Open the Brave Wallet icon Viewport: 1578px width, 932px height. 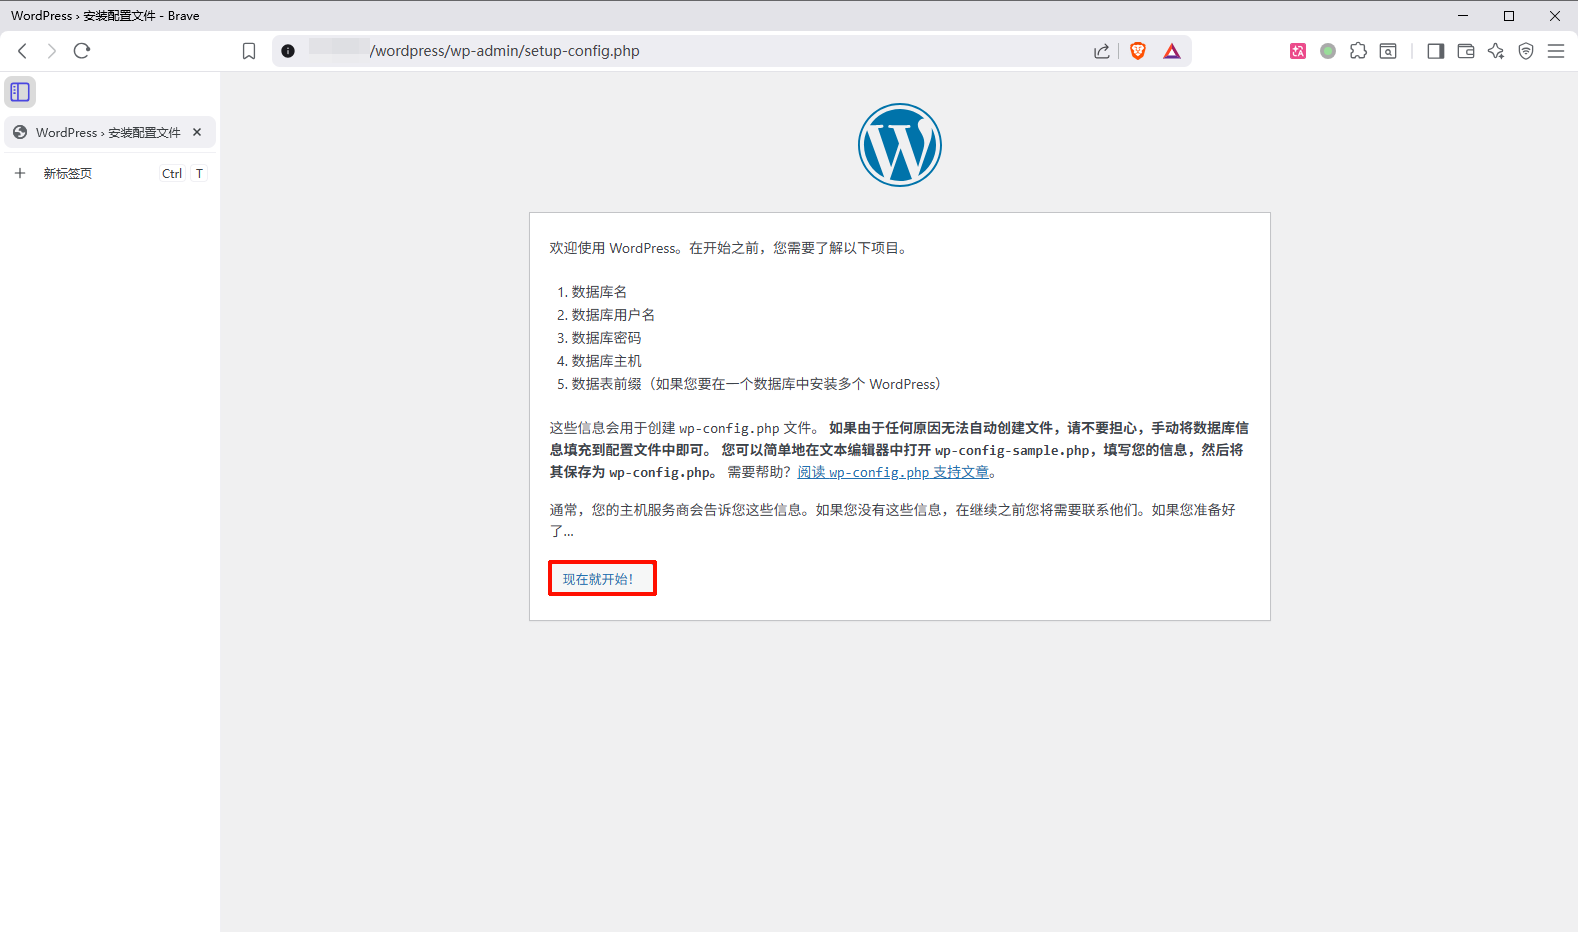(x=1466, y=51)
